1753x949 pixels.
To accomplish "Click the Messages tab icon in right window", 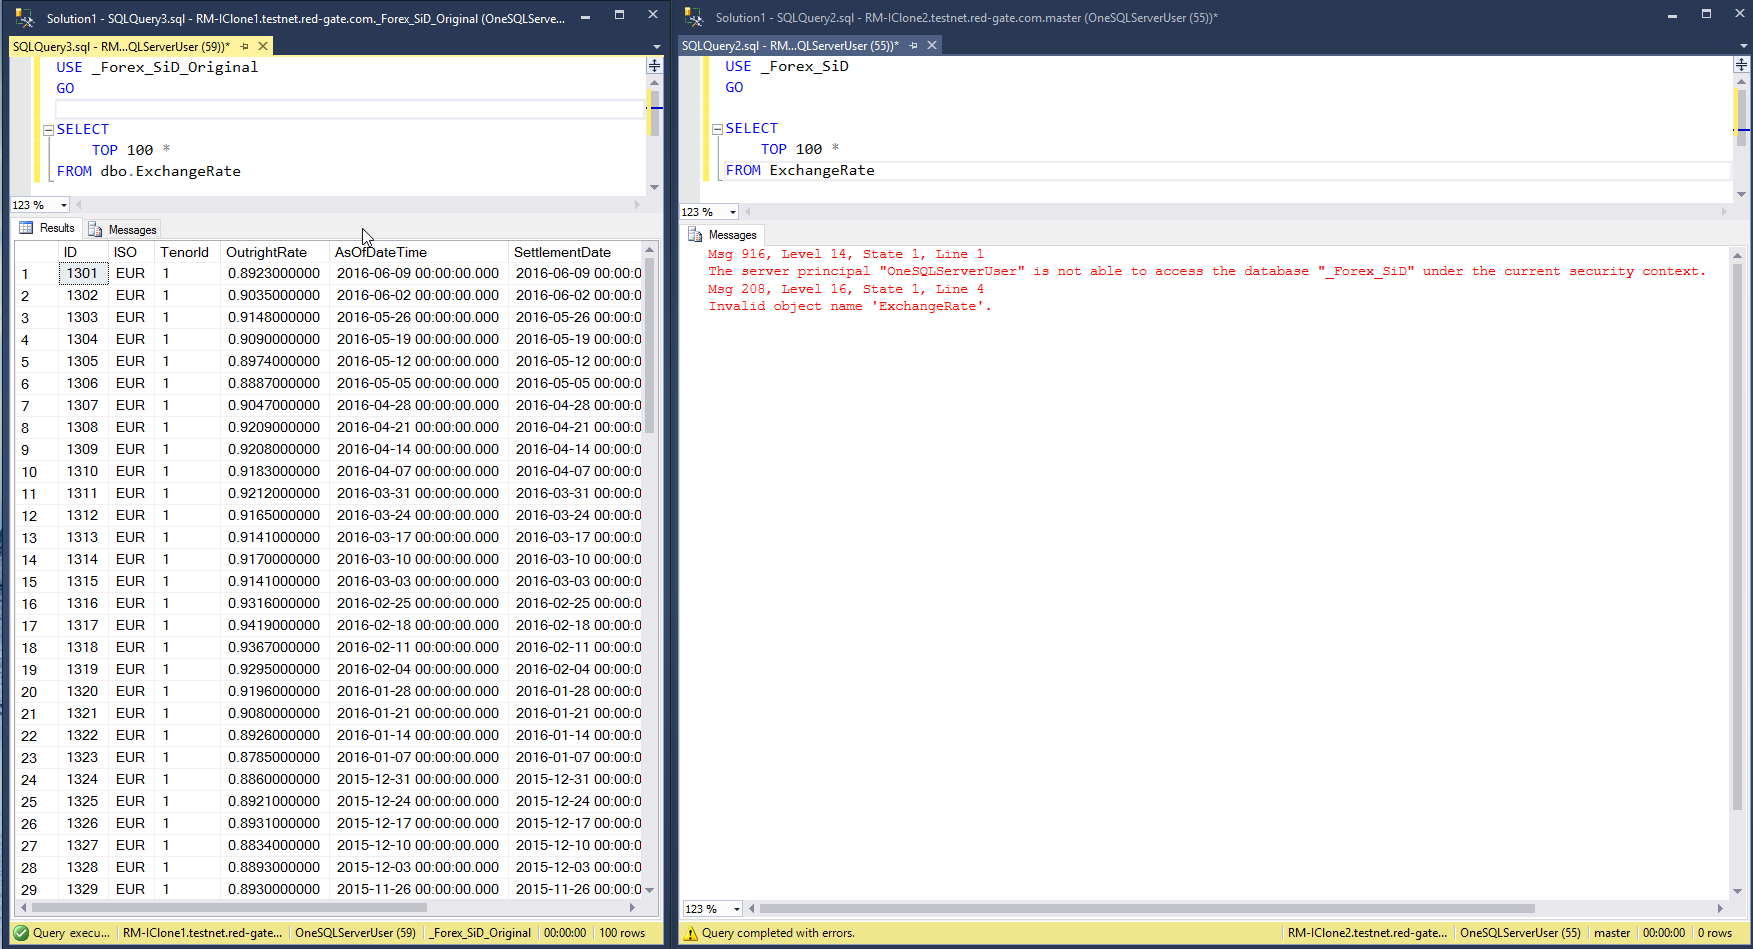I will (x=697, y=233).
